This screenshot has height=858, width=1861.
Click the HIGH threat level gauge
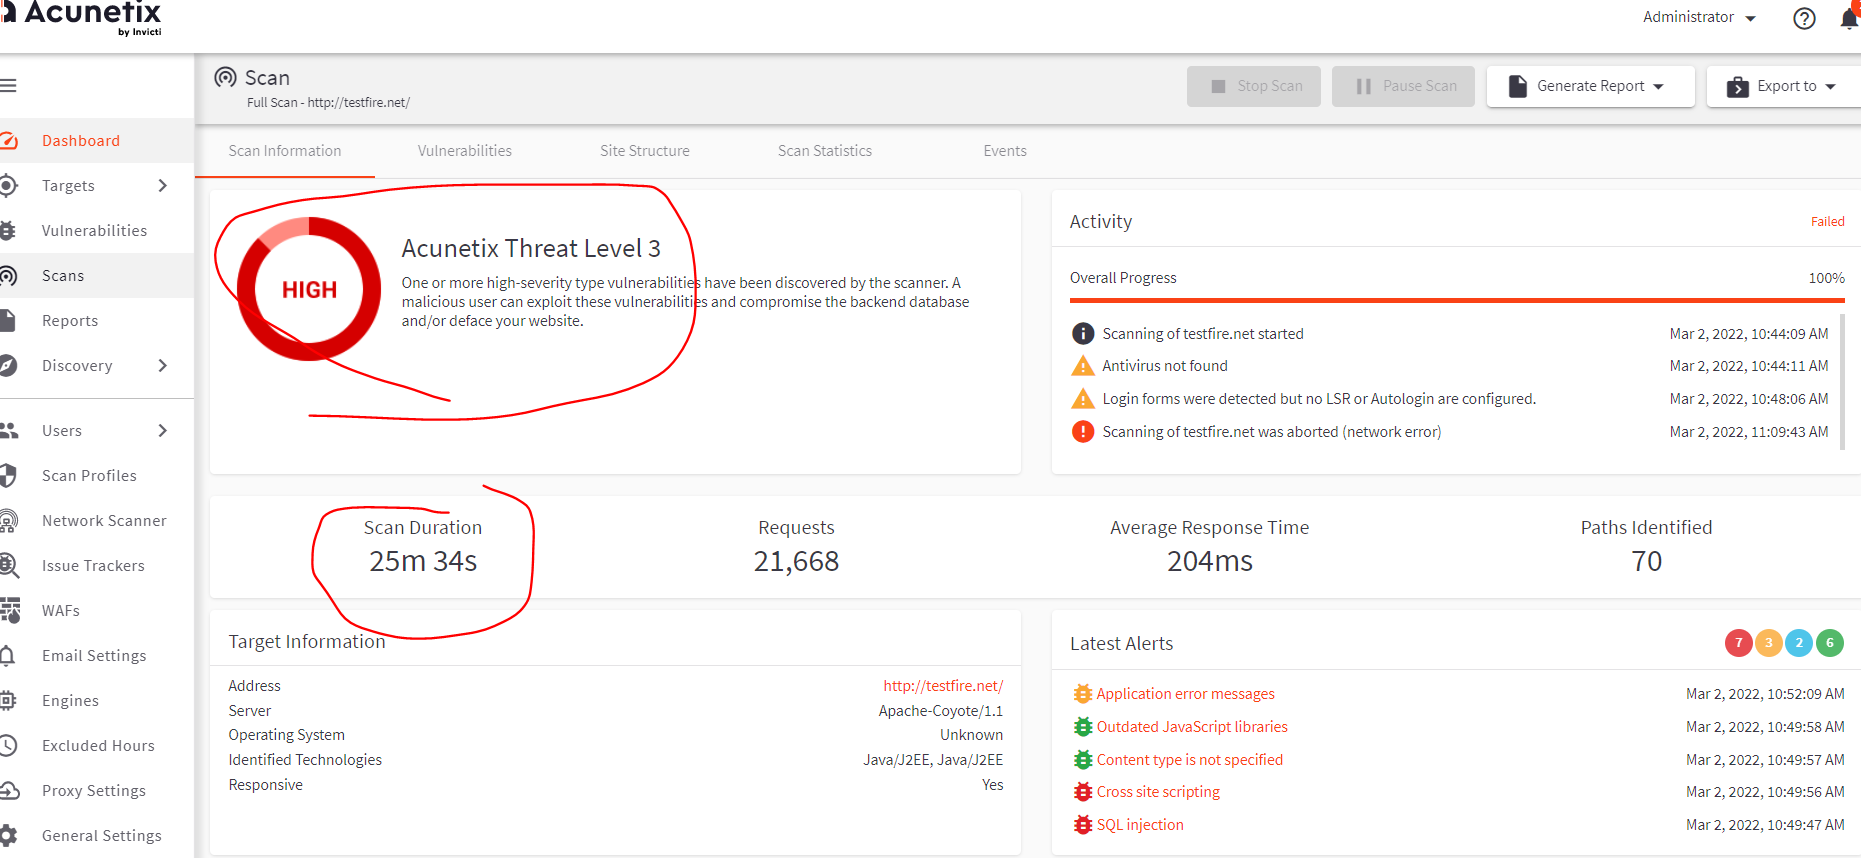point(309,289)
